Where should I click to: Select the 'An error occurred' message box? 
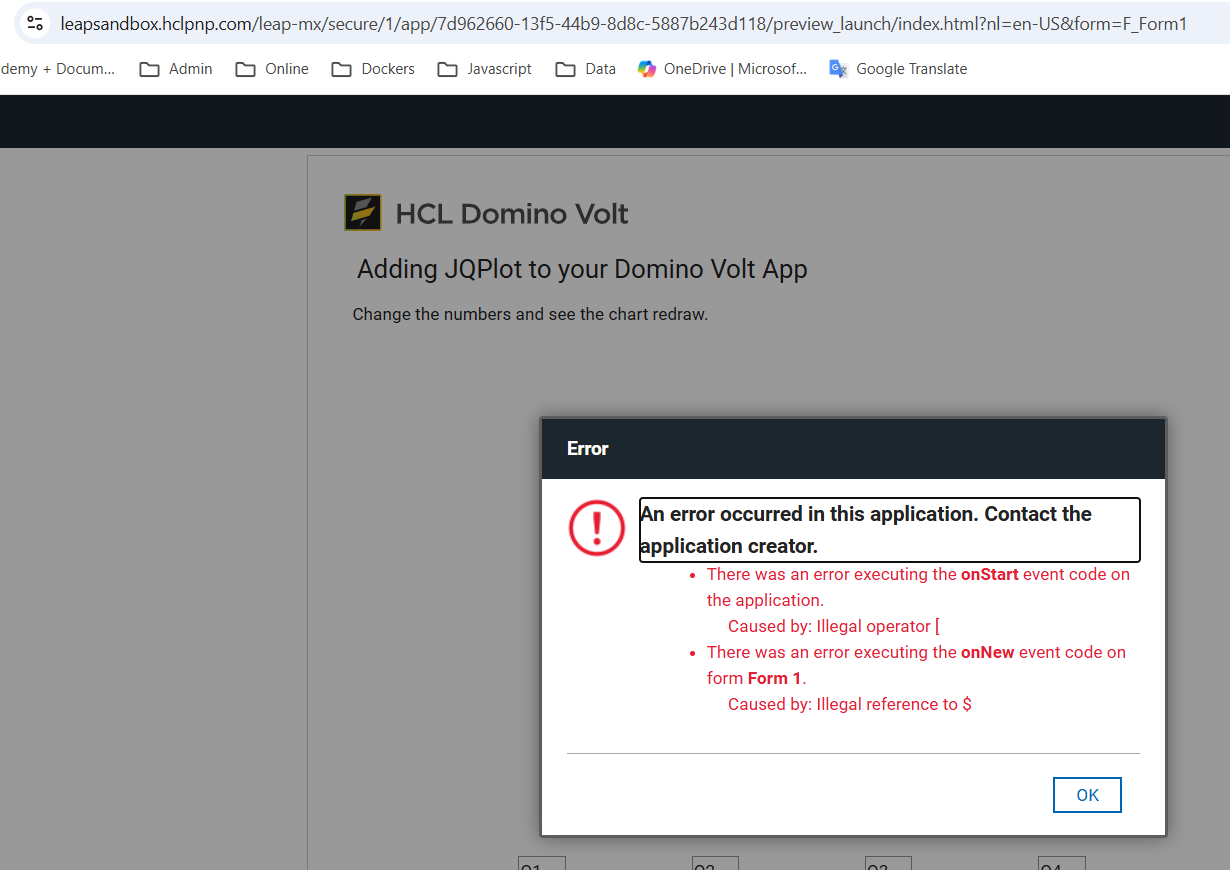click(x=889, y=530)
